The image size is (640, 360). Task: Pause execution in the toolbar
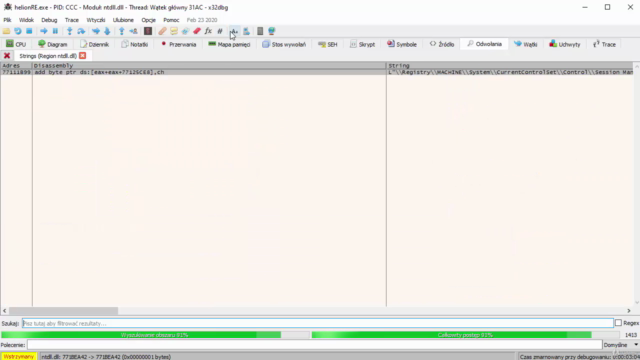[55, 31]
